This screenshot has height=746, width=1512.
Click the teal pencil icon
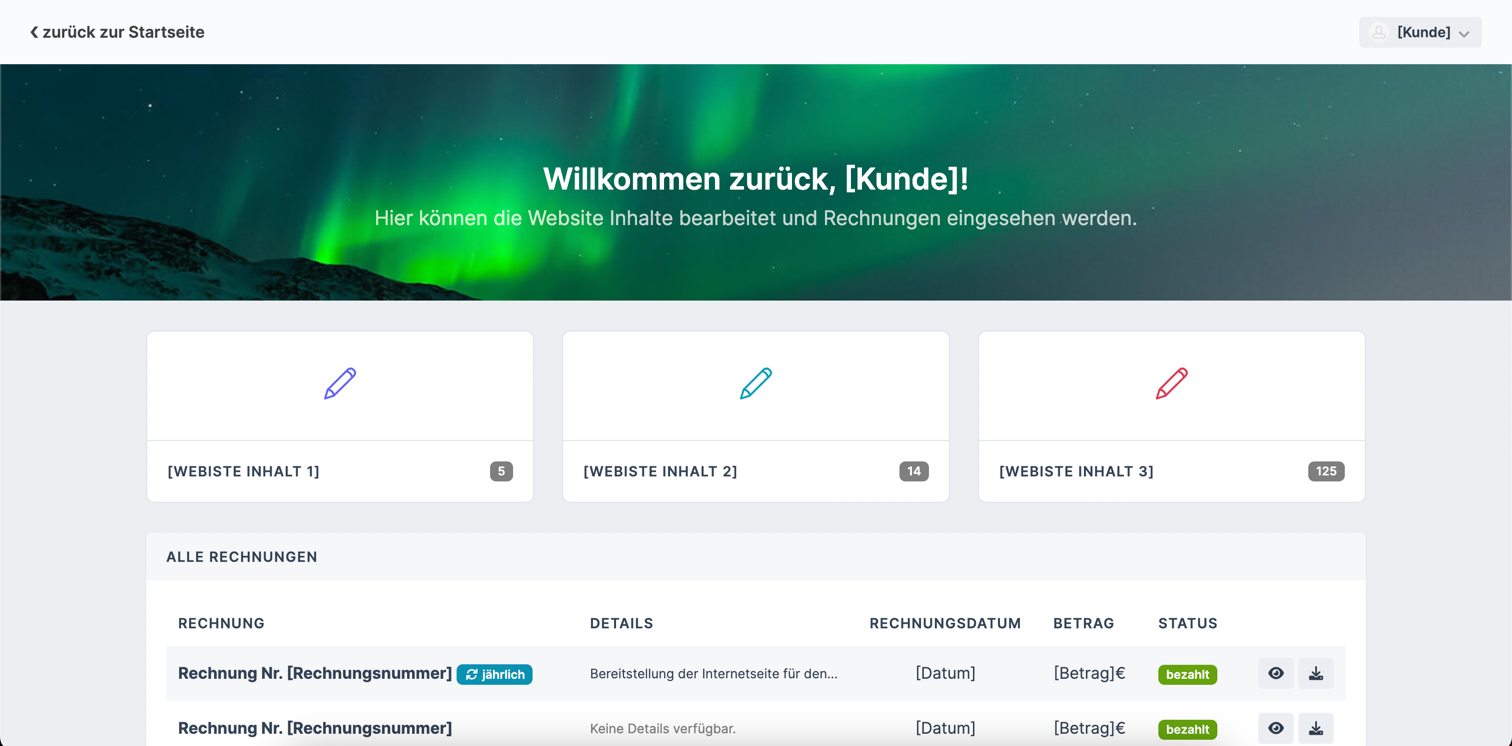coord(756,384)
